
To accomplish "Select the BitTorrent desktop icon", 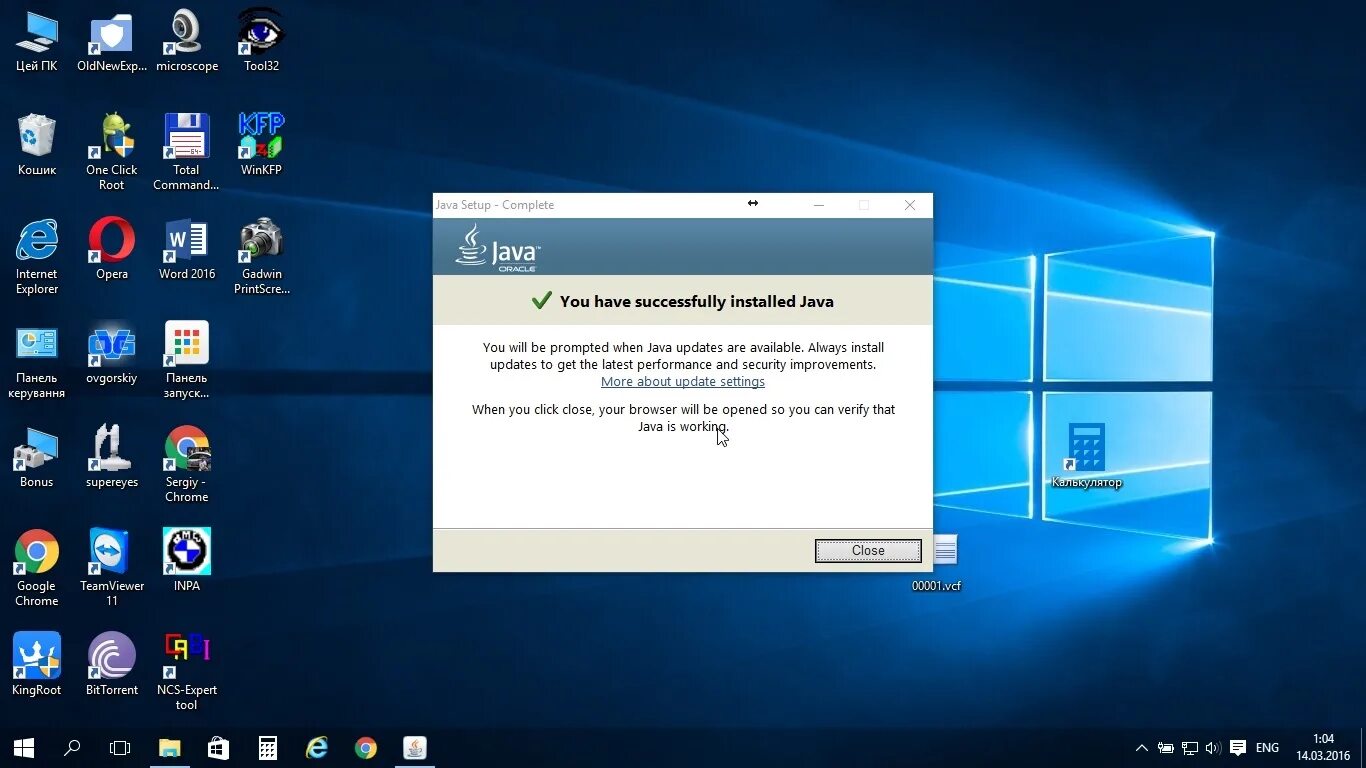I will [x=112, y=665].
